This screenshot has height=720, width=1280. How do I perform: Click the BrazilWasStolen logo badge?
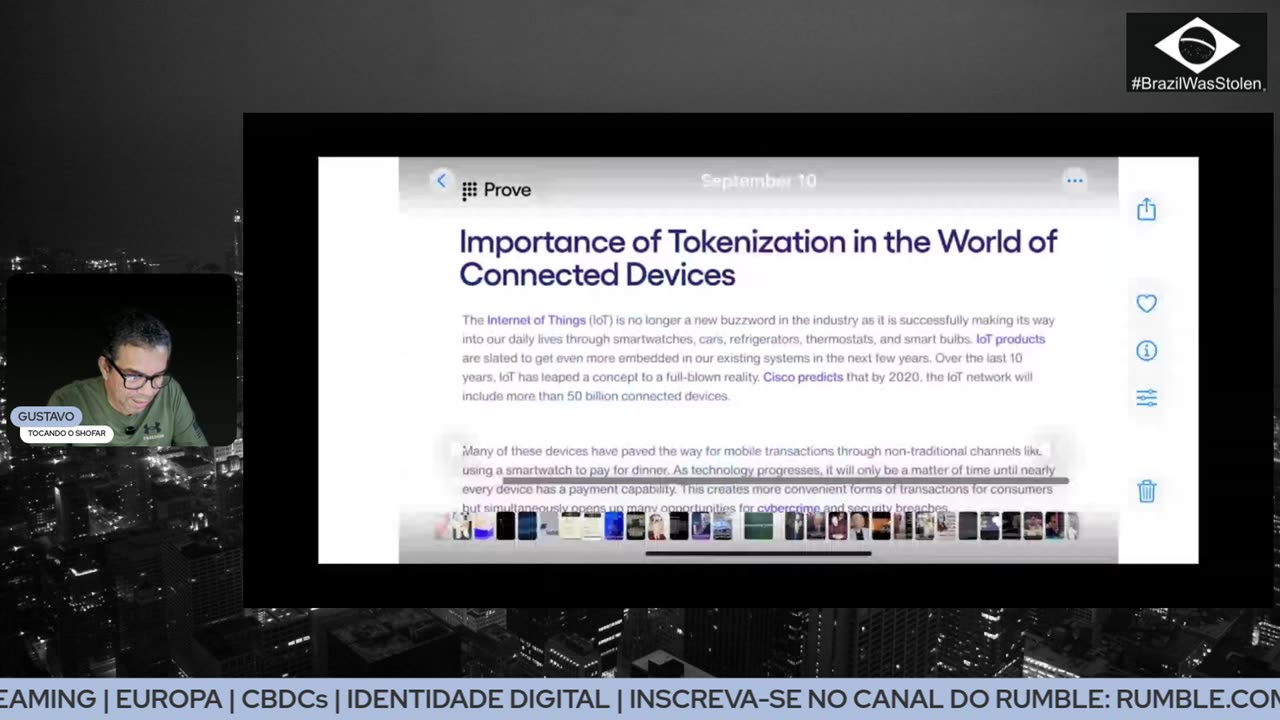(x=1196, y=53)
